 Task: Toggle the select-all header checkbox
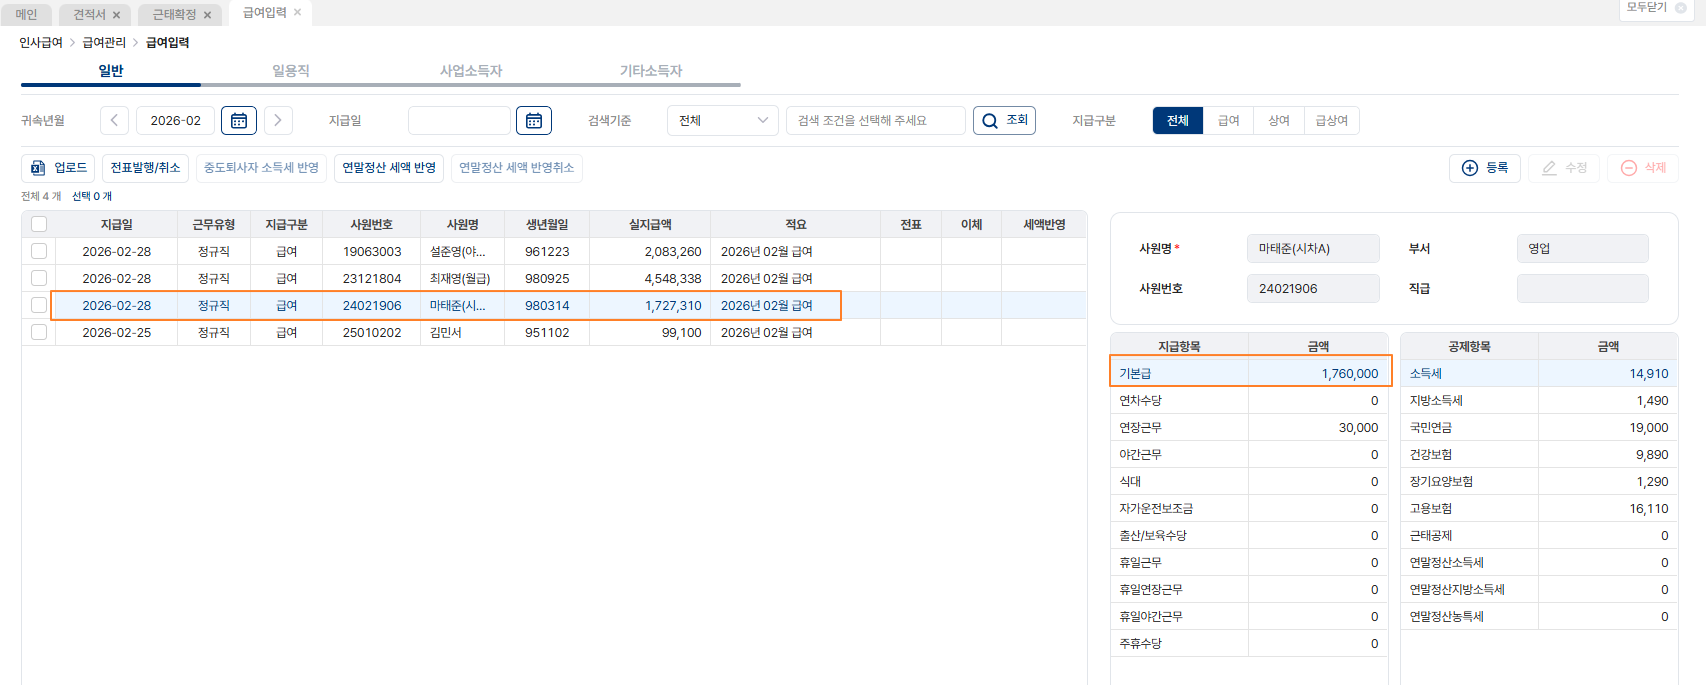(39, 224)
